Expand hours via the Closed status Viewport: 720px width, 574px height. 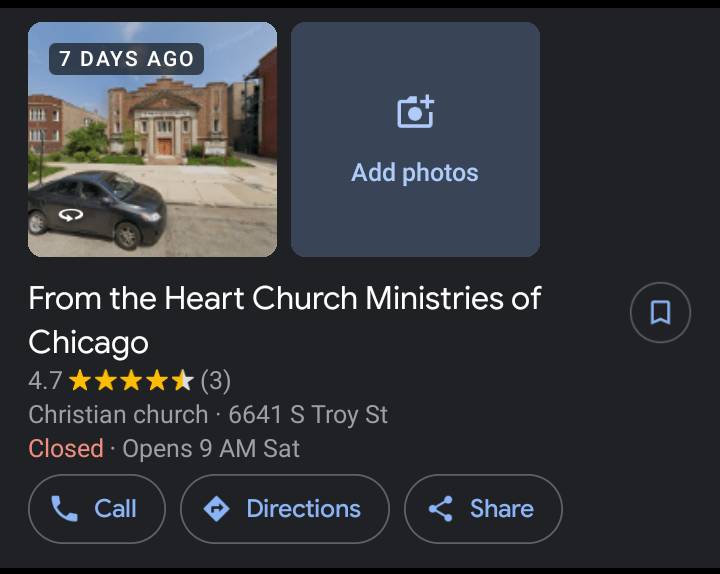(66, 449)
